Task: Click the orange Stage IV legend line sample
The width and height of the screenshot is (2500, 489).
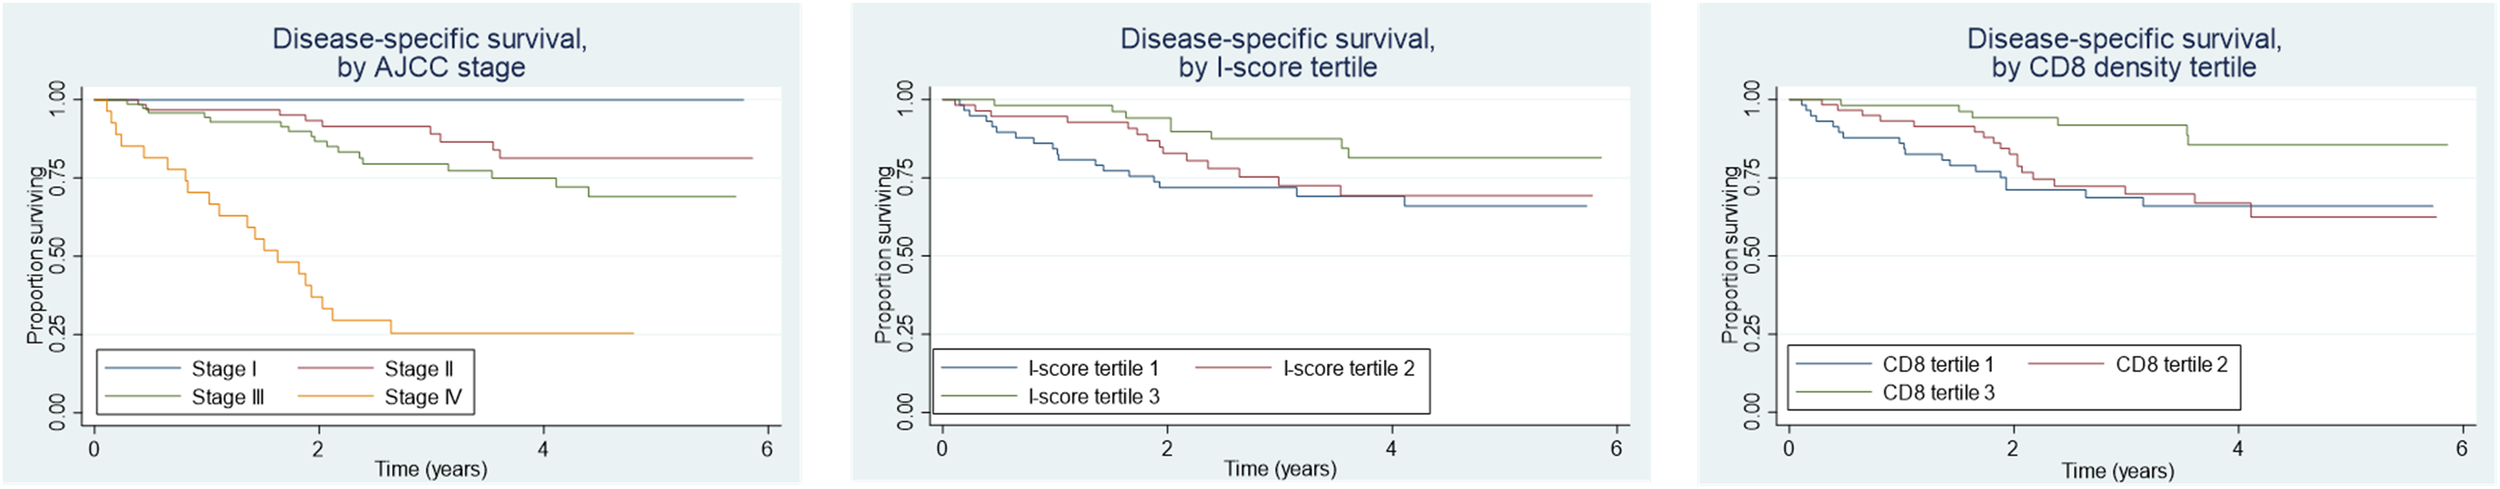Action: tap(335, 397)
